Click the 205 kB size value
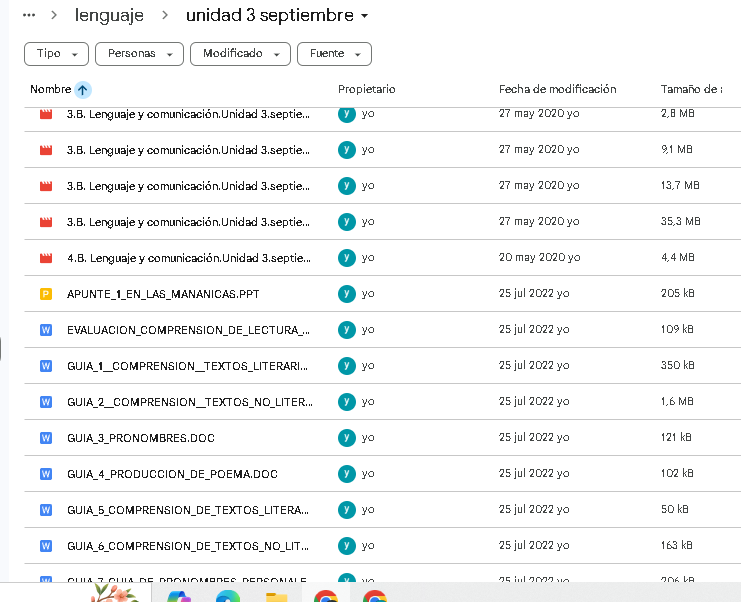 (x=677, y=293)
